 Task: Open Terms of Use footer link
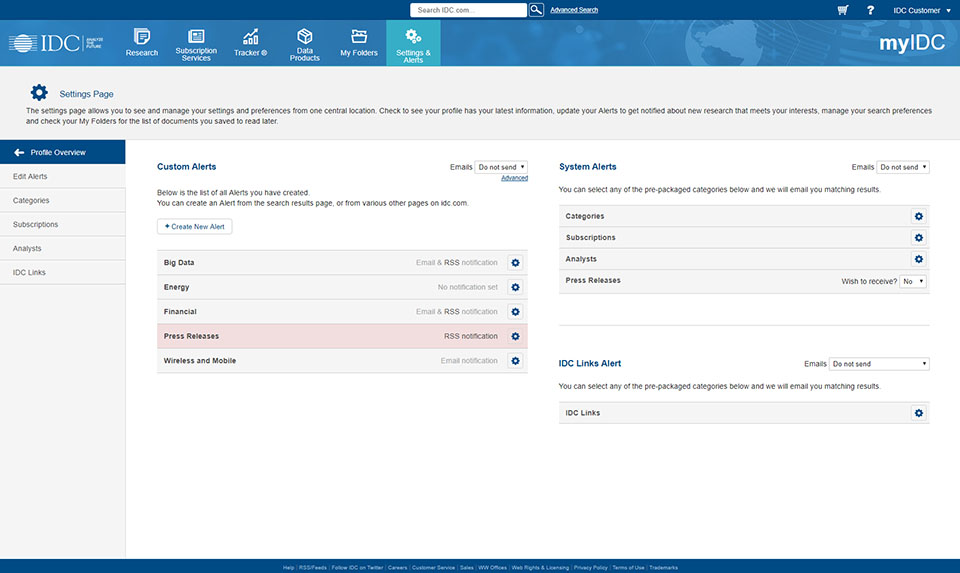pos(628,567)
